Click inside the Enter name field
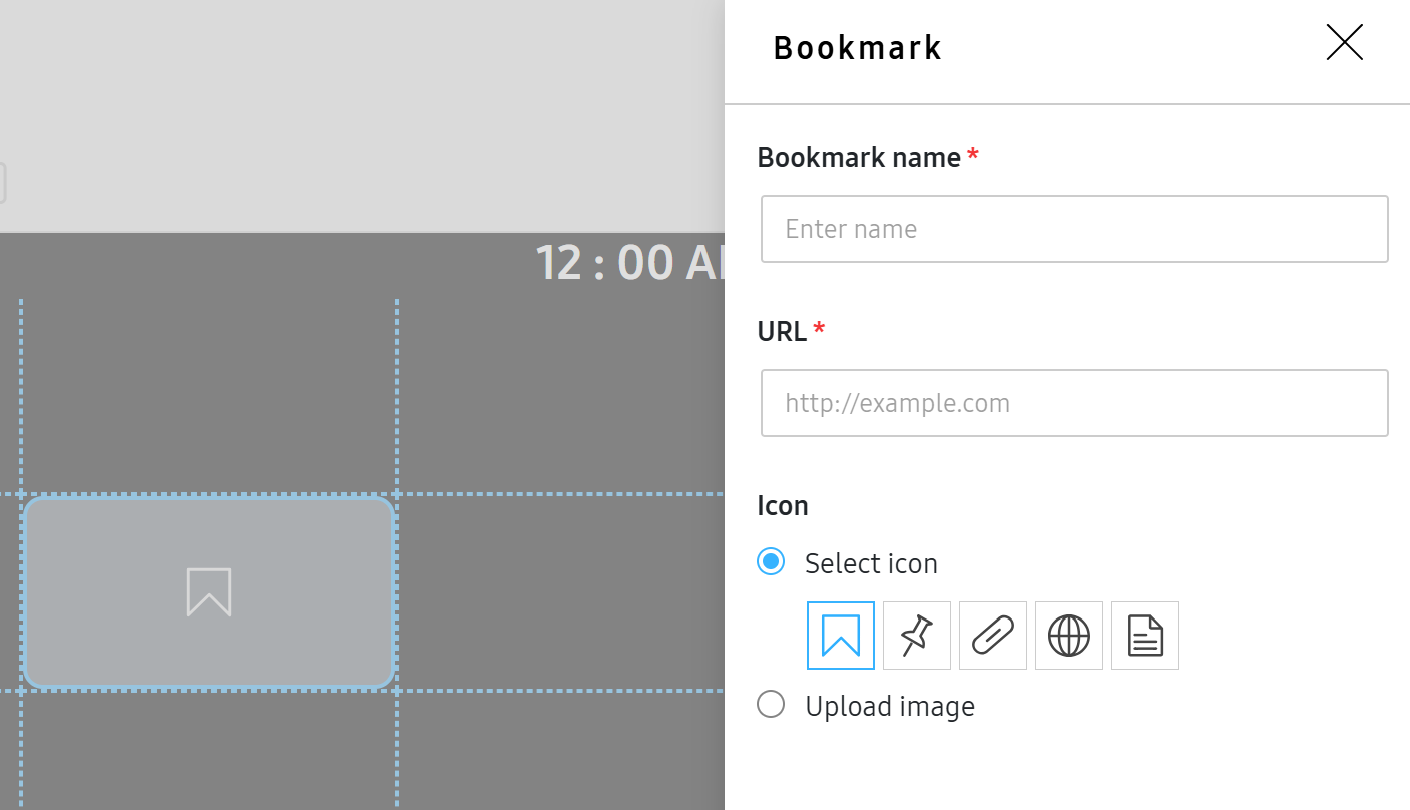The width and height of the screenshot is (1410, 810). coord(1074,229)
